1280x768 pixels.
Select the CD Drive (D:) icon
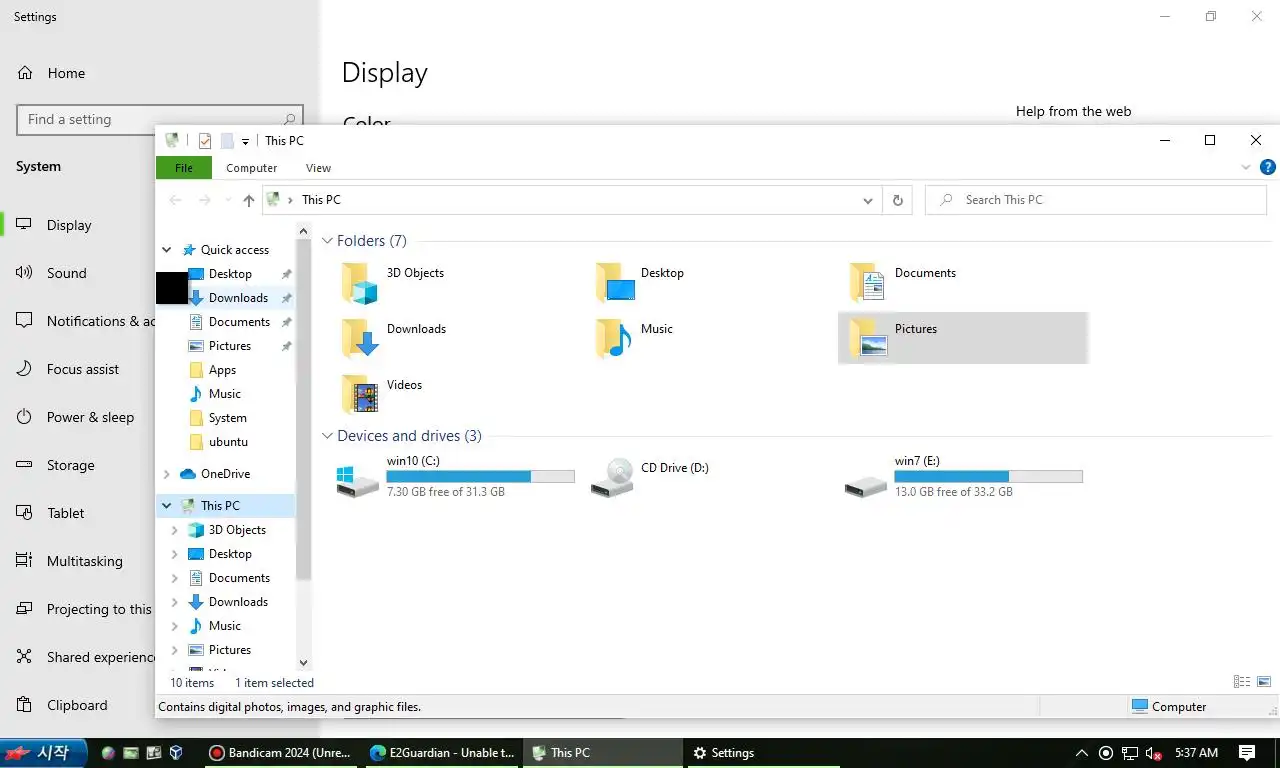(x=613, y=477)
